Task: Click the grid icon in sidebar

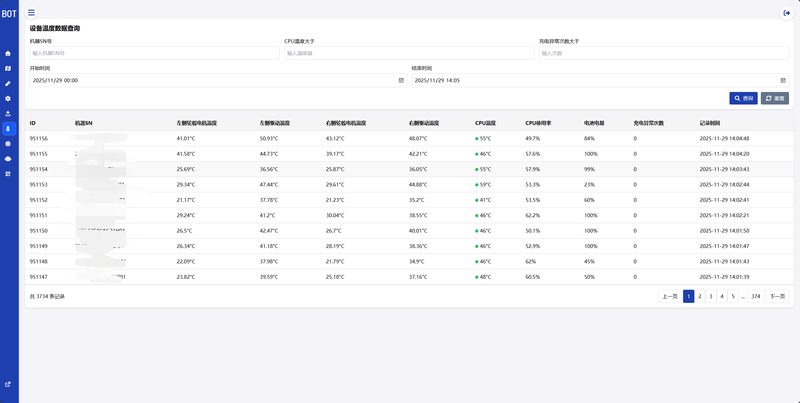Action: [x=8, y=173]
